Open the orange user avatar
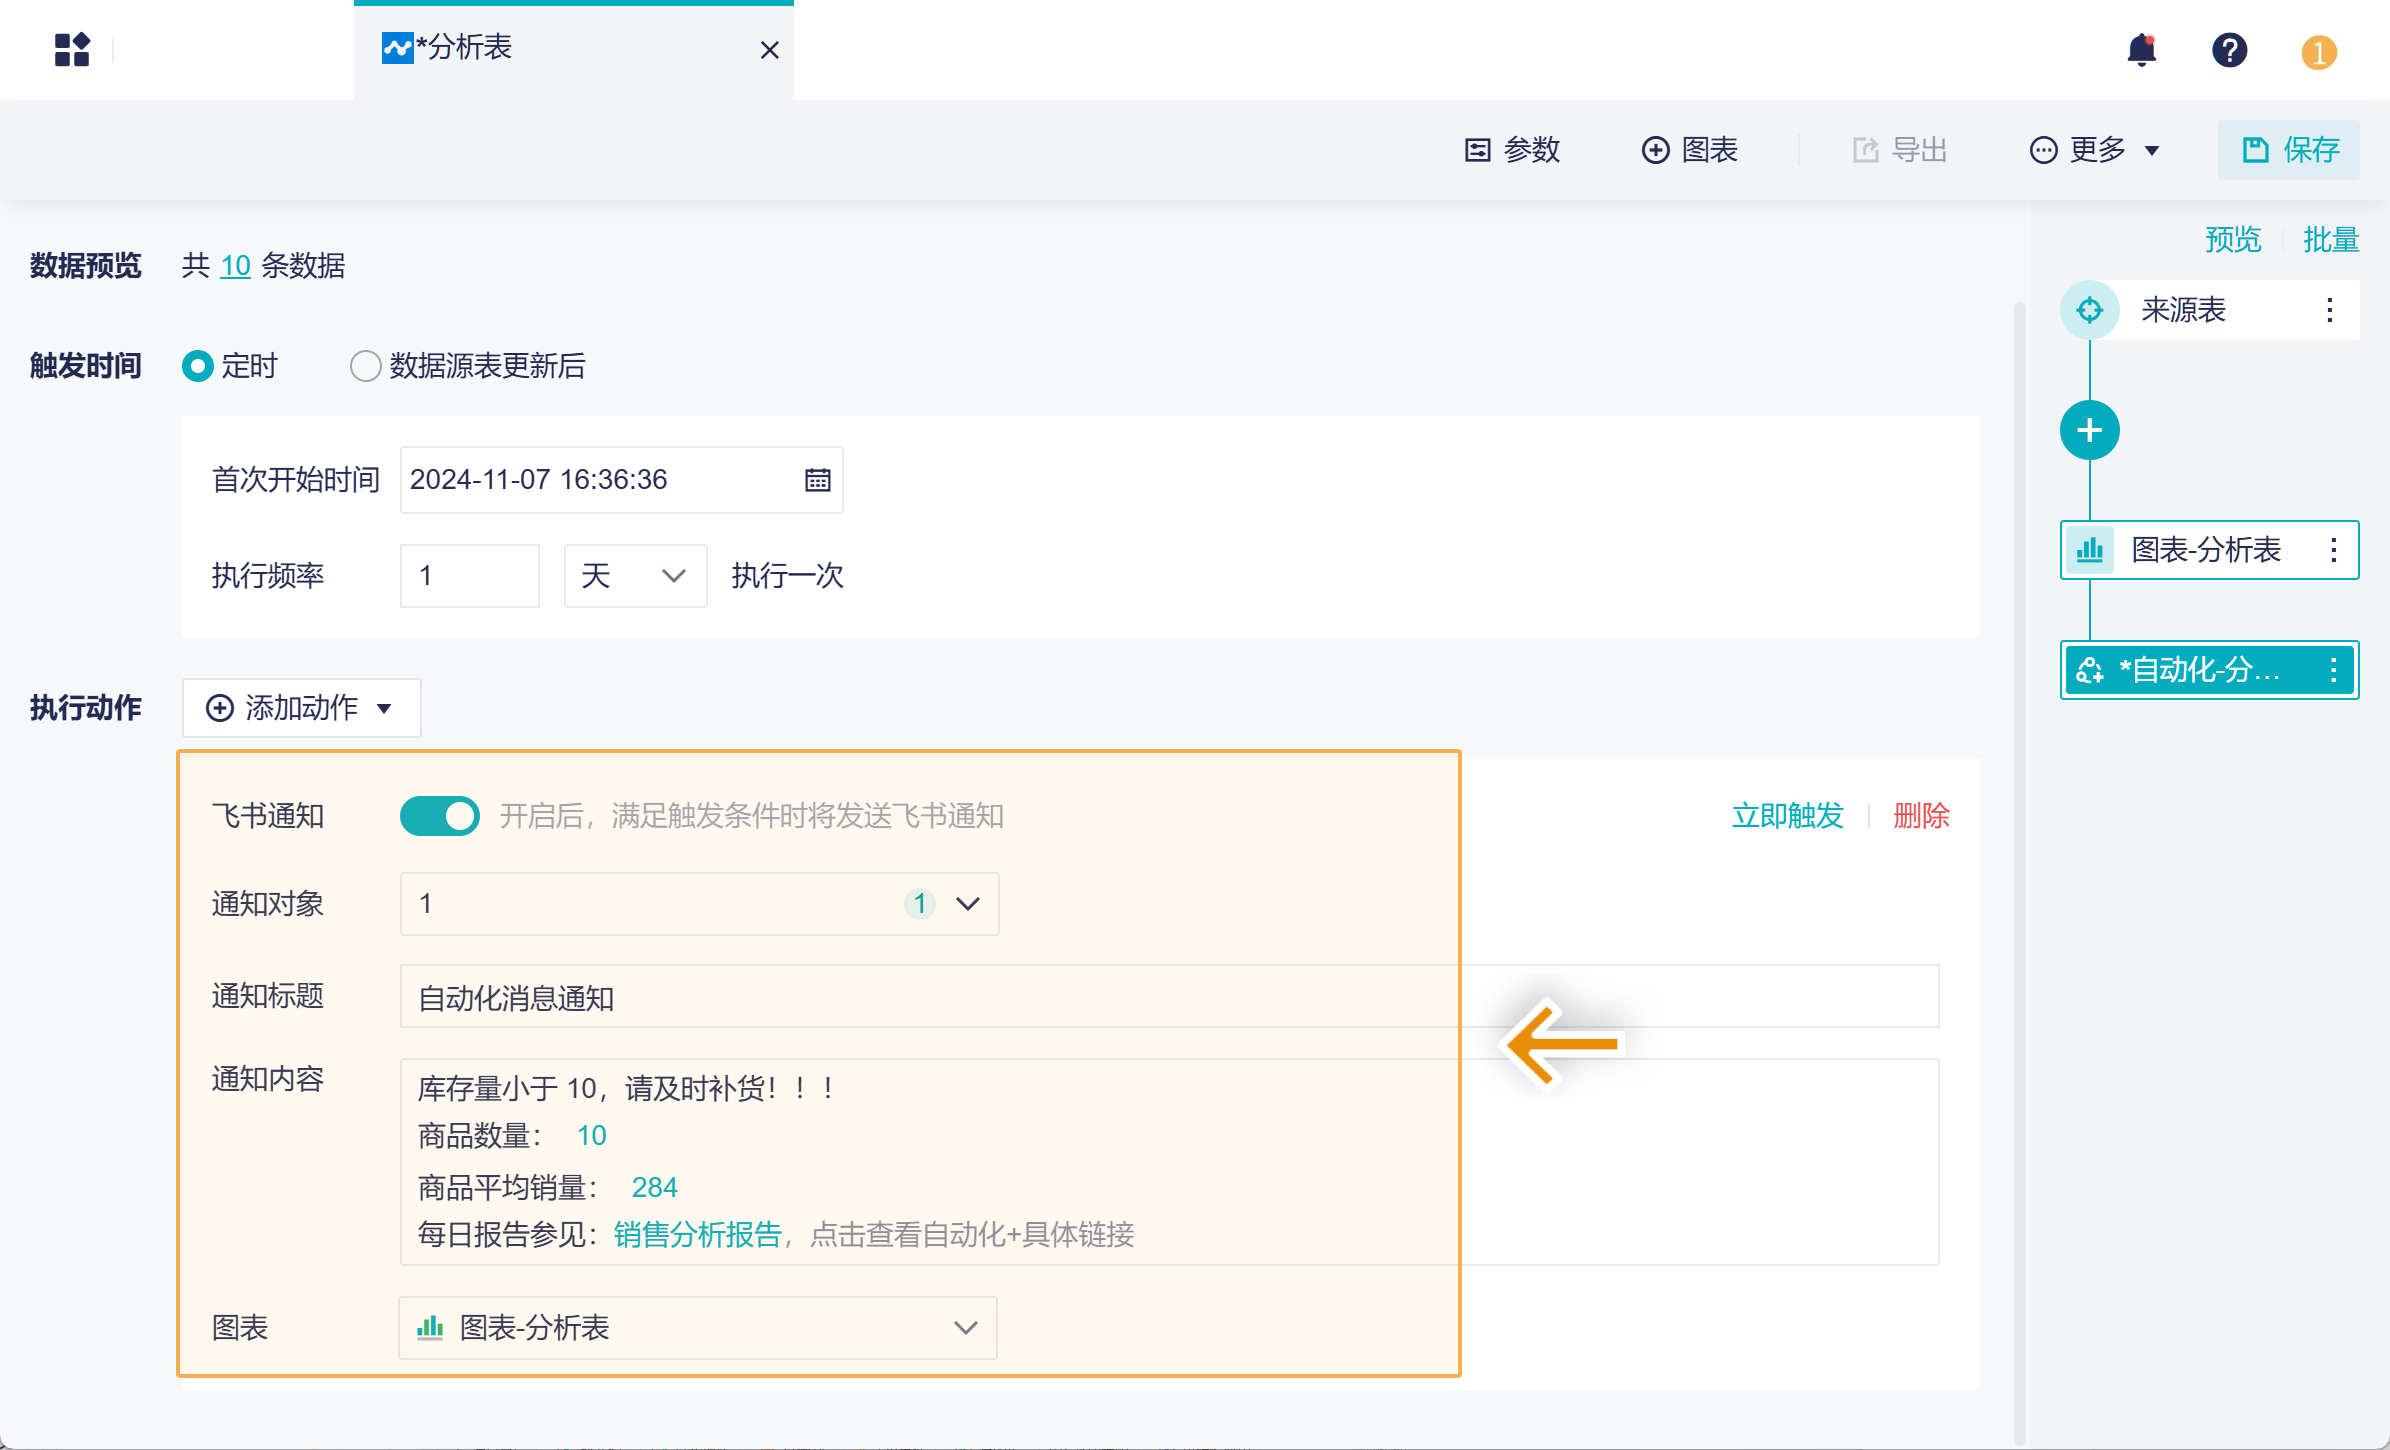2390x1450 pixels. (2318, 51)
